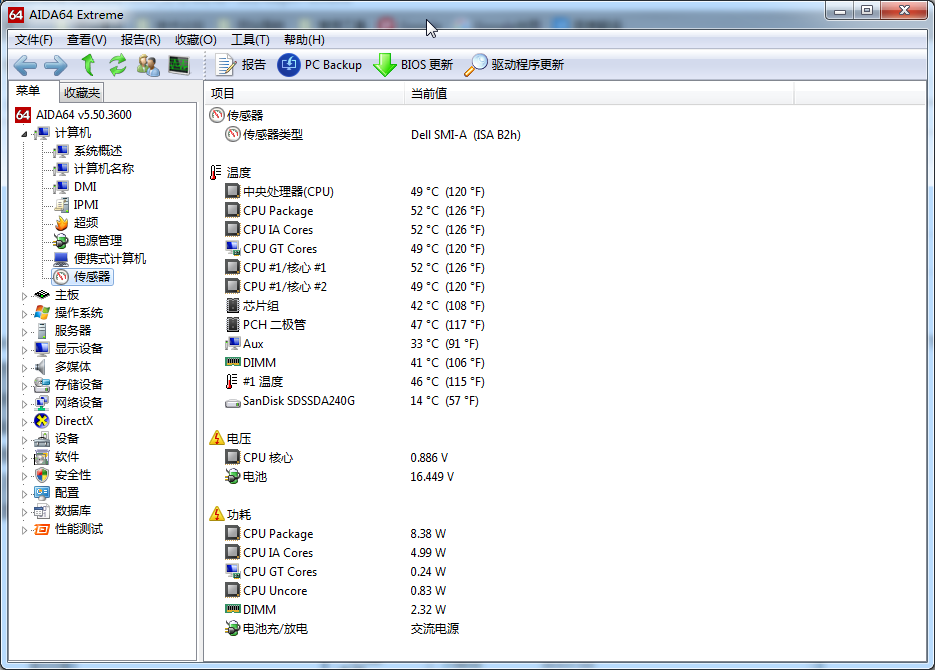Select the 中央处理器(CPU) temperature row
The width and height of the screenshot is (935, 670).
tap(564, 192)
